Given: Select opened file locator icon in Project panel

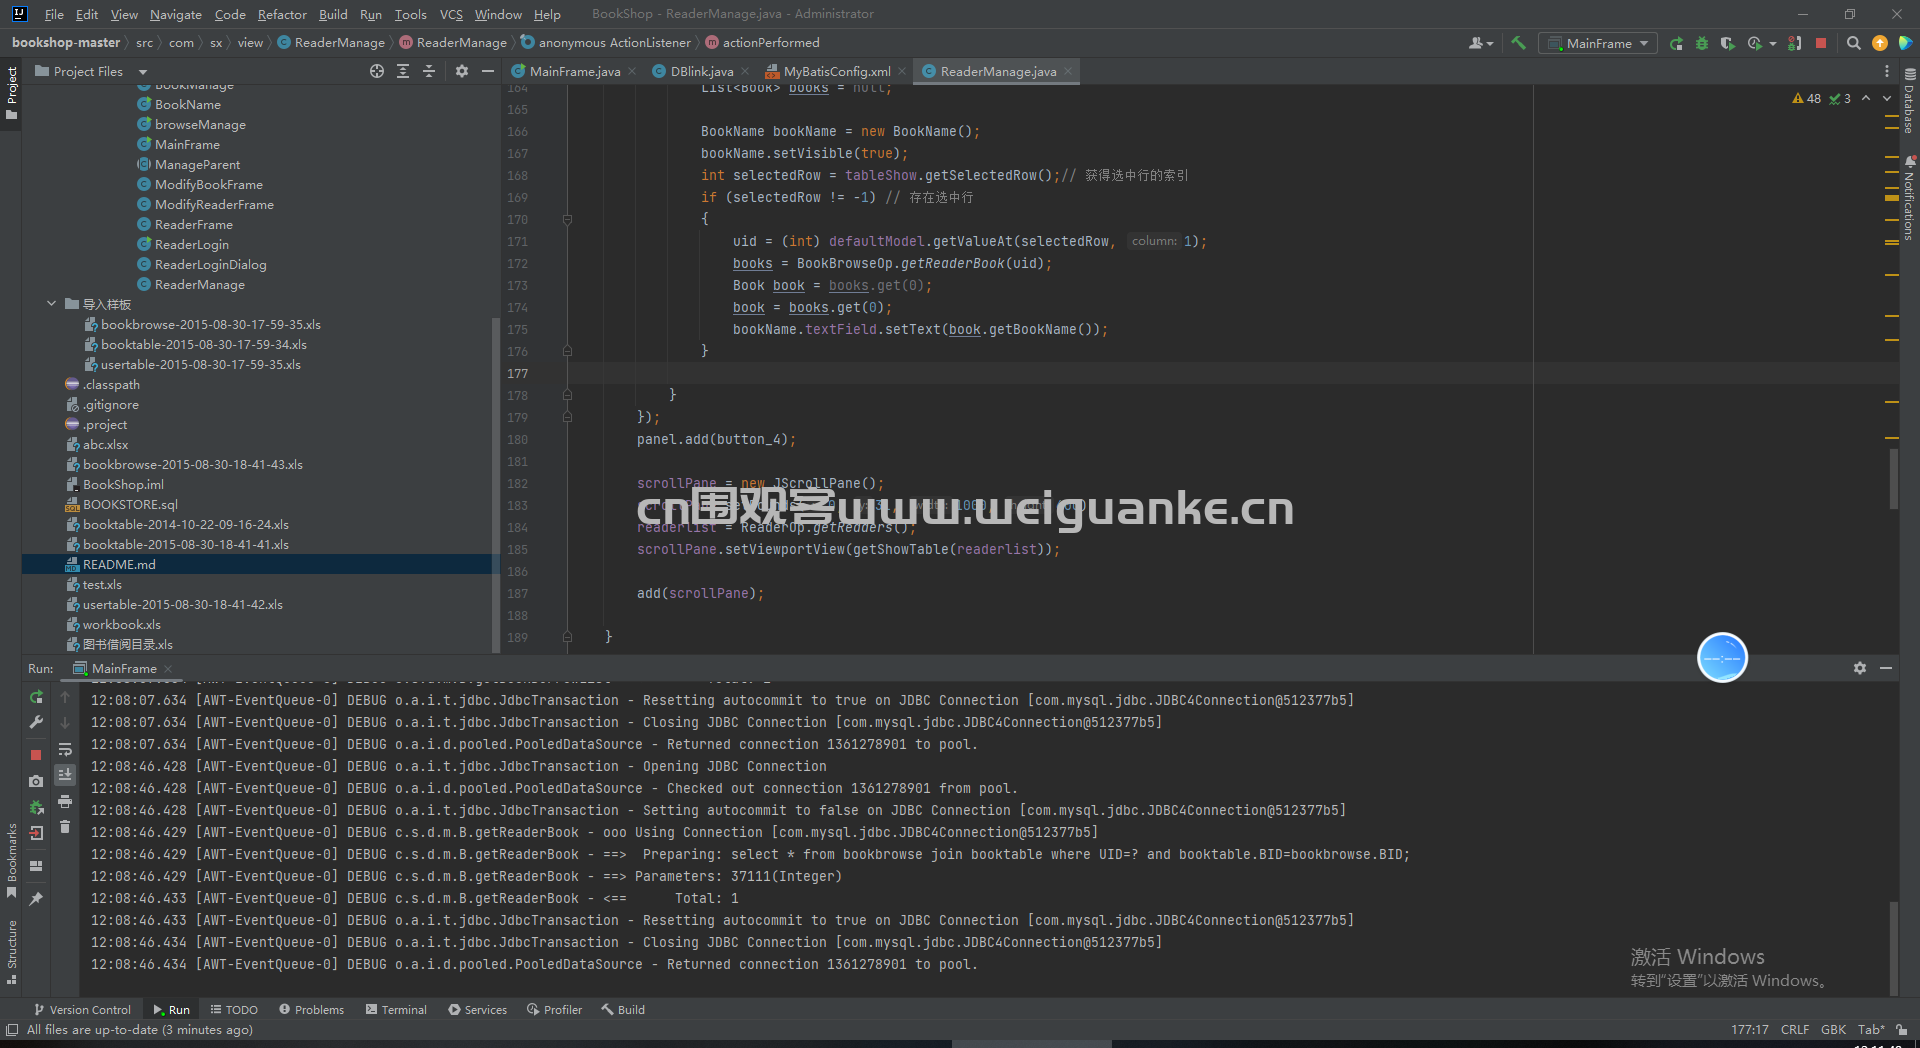Looking at the screenshot, I should pos(377,71).
